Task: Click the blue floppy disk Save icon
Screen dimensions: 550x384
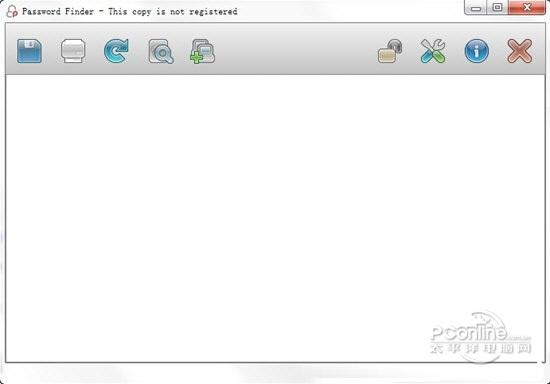Action: [x=29, y=51]
